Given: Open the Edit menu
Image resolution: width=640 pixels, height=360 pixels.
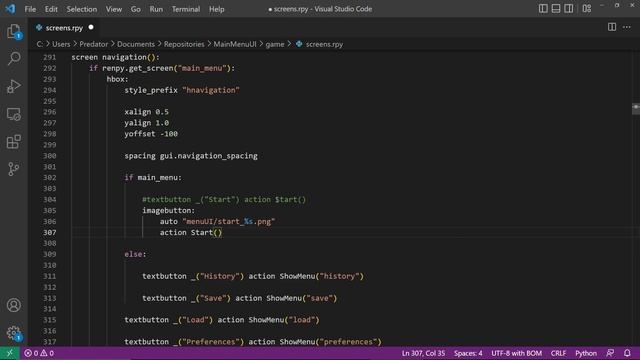Looking at the screenshot, I should tap(51, 9).
